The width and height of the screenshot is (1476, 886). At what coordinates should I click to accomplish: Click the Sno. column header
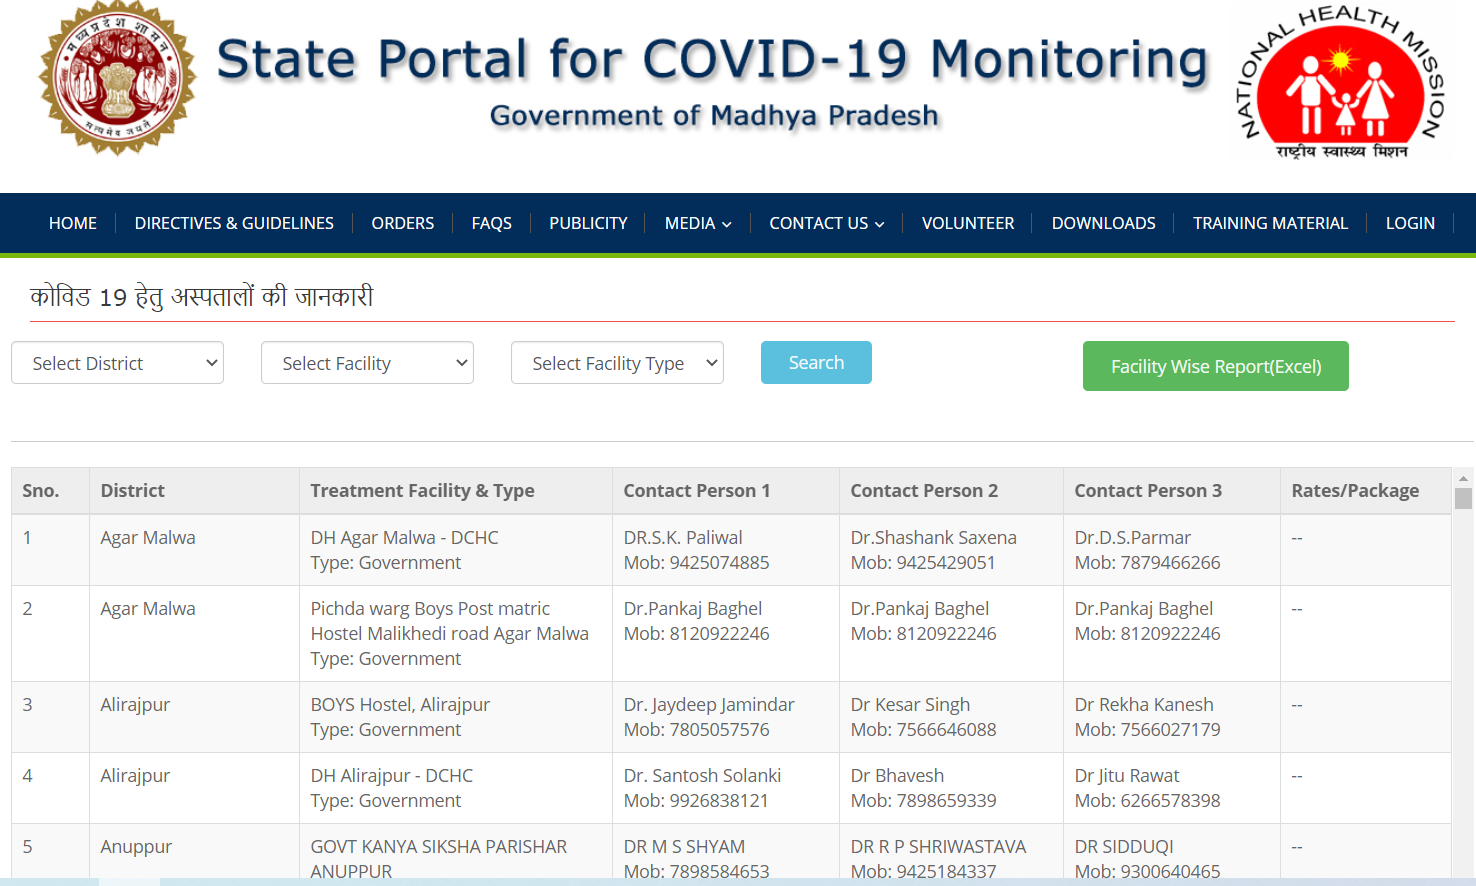point(50,491)
